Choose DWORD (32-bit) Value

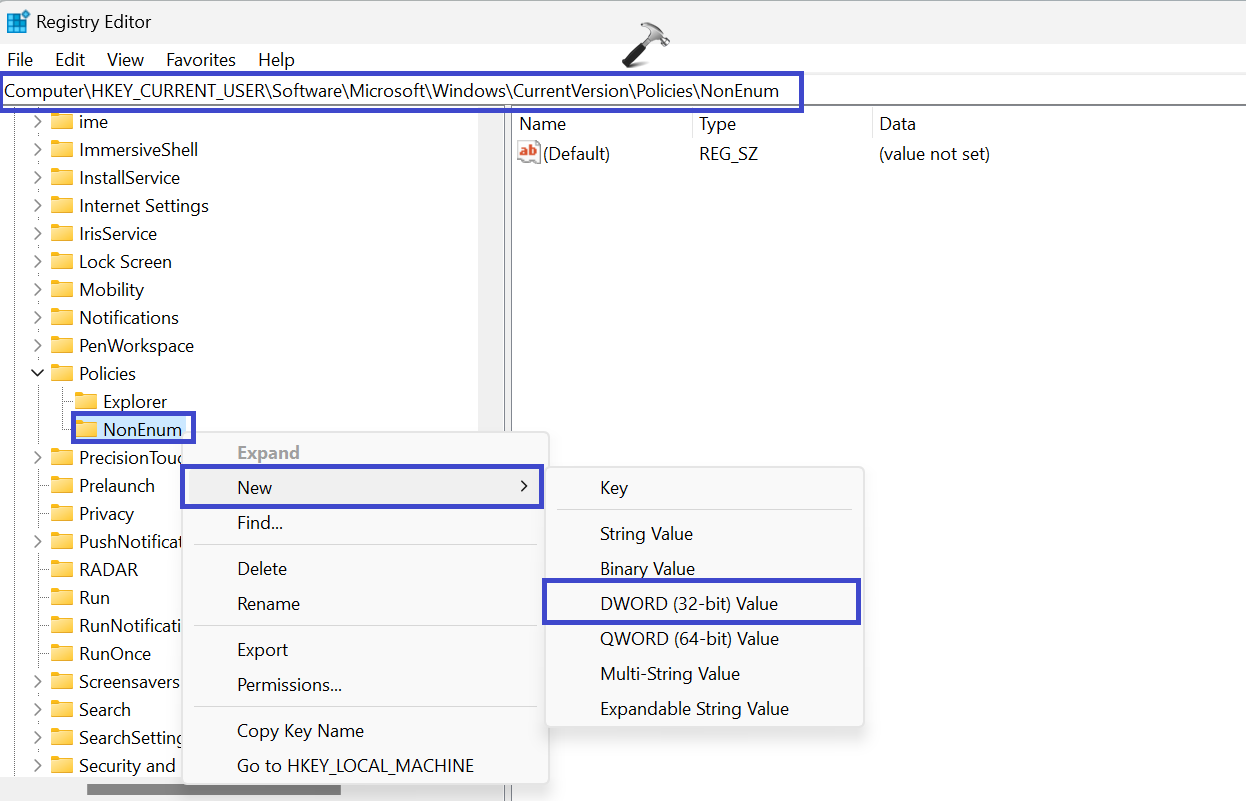[702, 603]
